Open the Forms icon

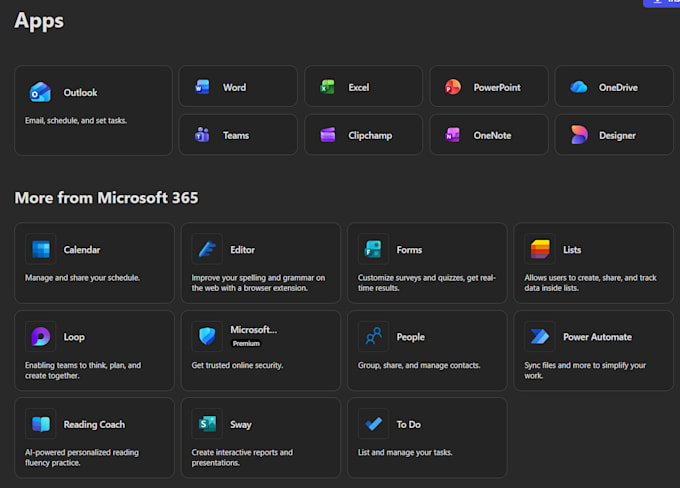tap(373, 249)
